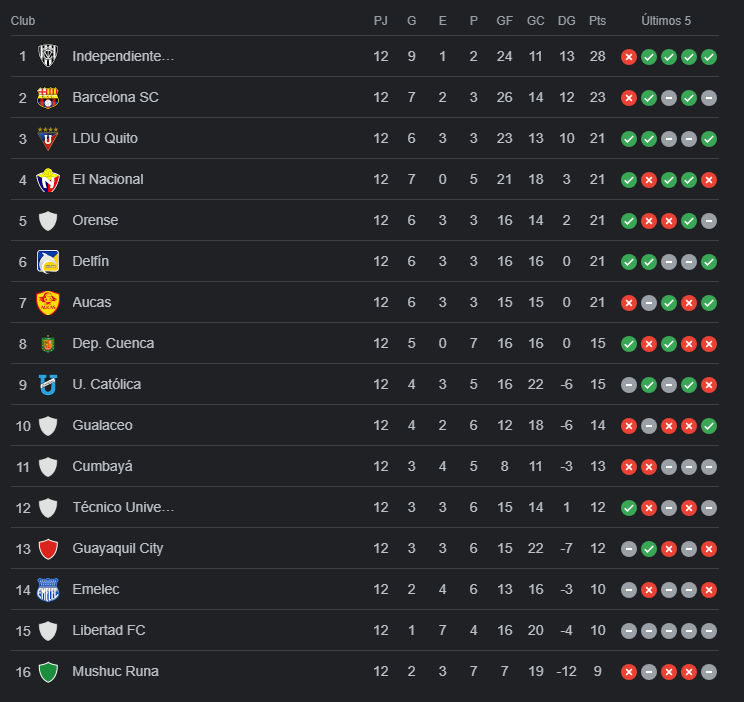Click the Emelec blue striped crest
This screenshot has width=744, height=702.
coord(47,589)
